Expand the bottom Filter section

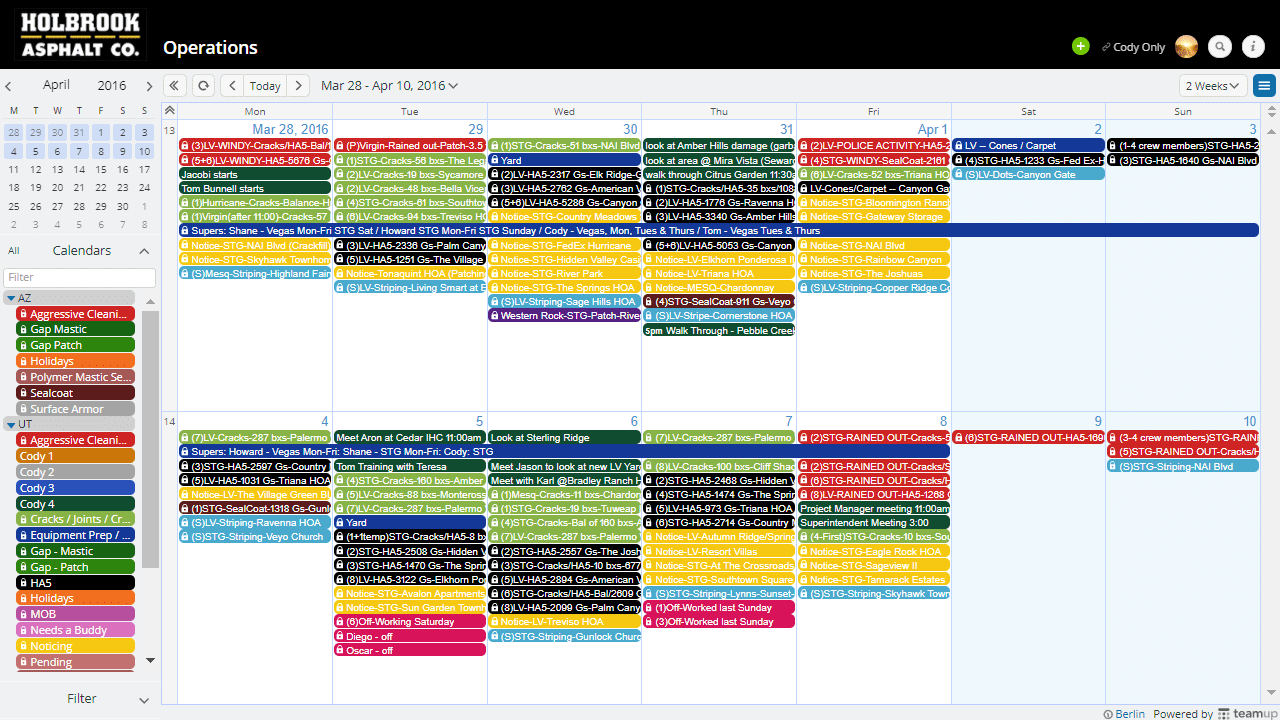81,699
